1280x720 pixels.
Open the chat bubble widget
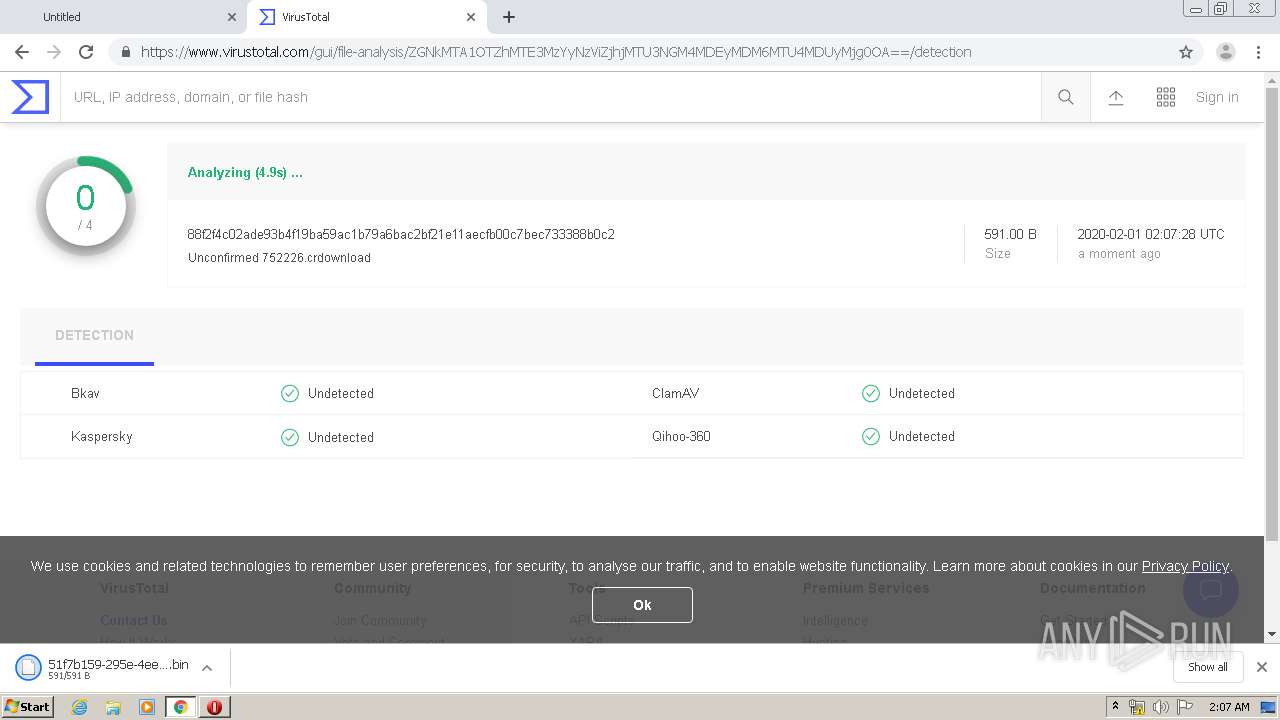pyautogui.click(x=1211, y=589)
